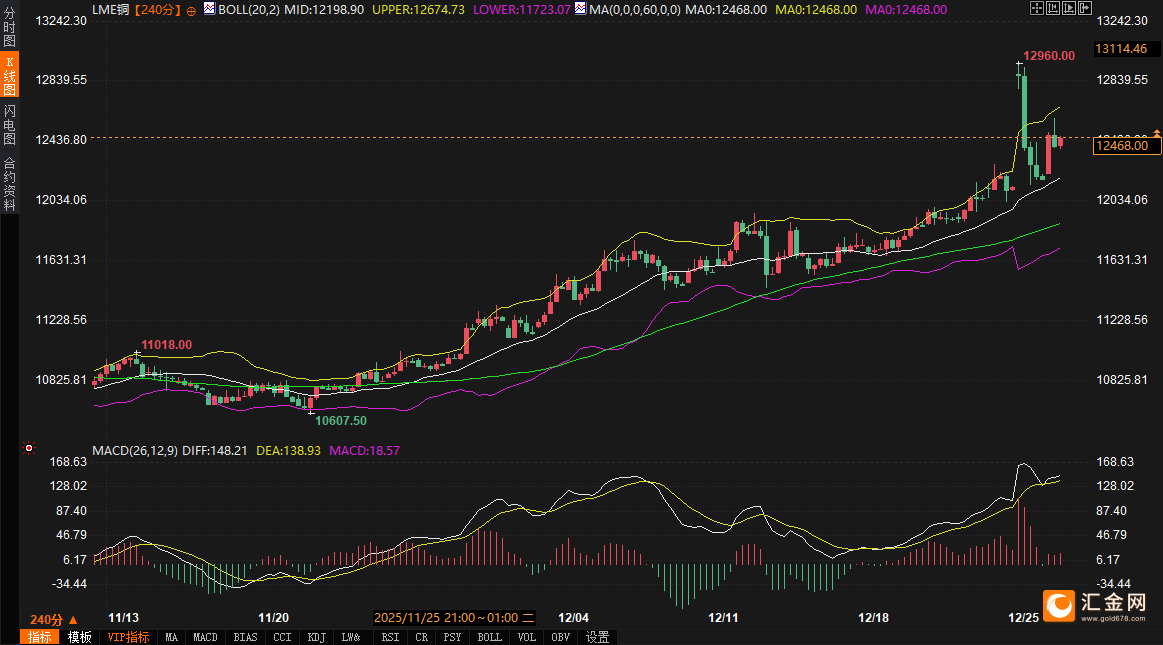Click the 汇金网 logo icon

click(x=1060, y=605)
